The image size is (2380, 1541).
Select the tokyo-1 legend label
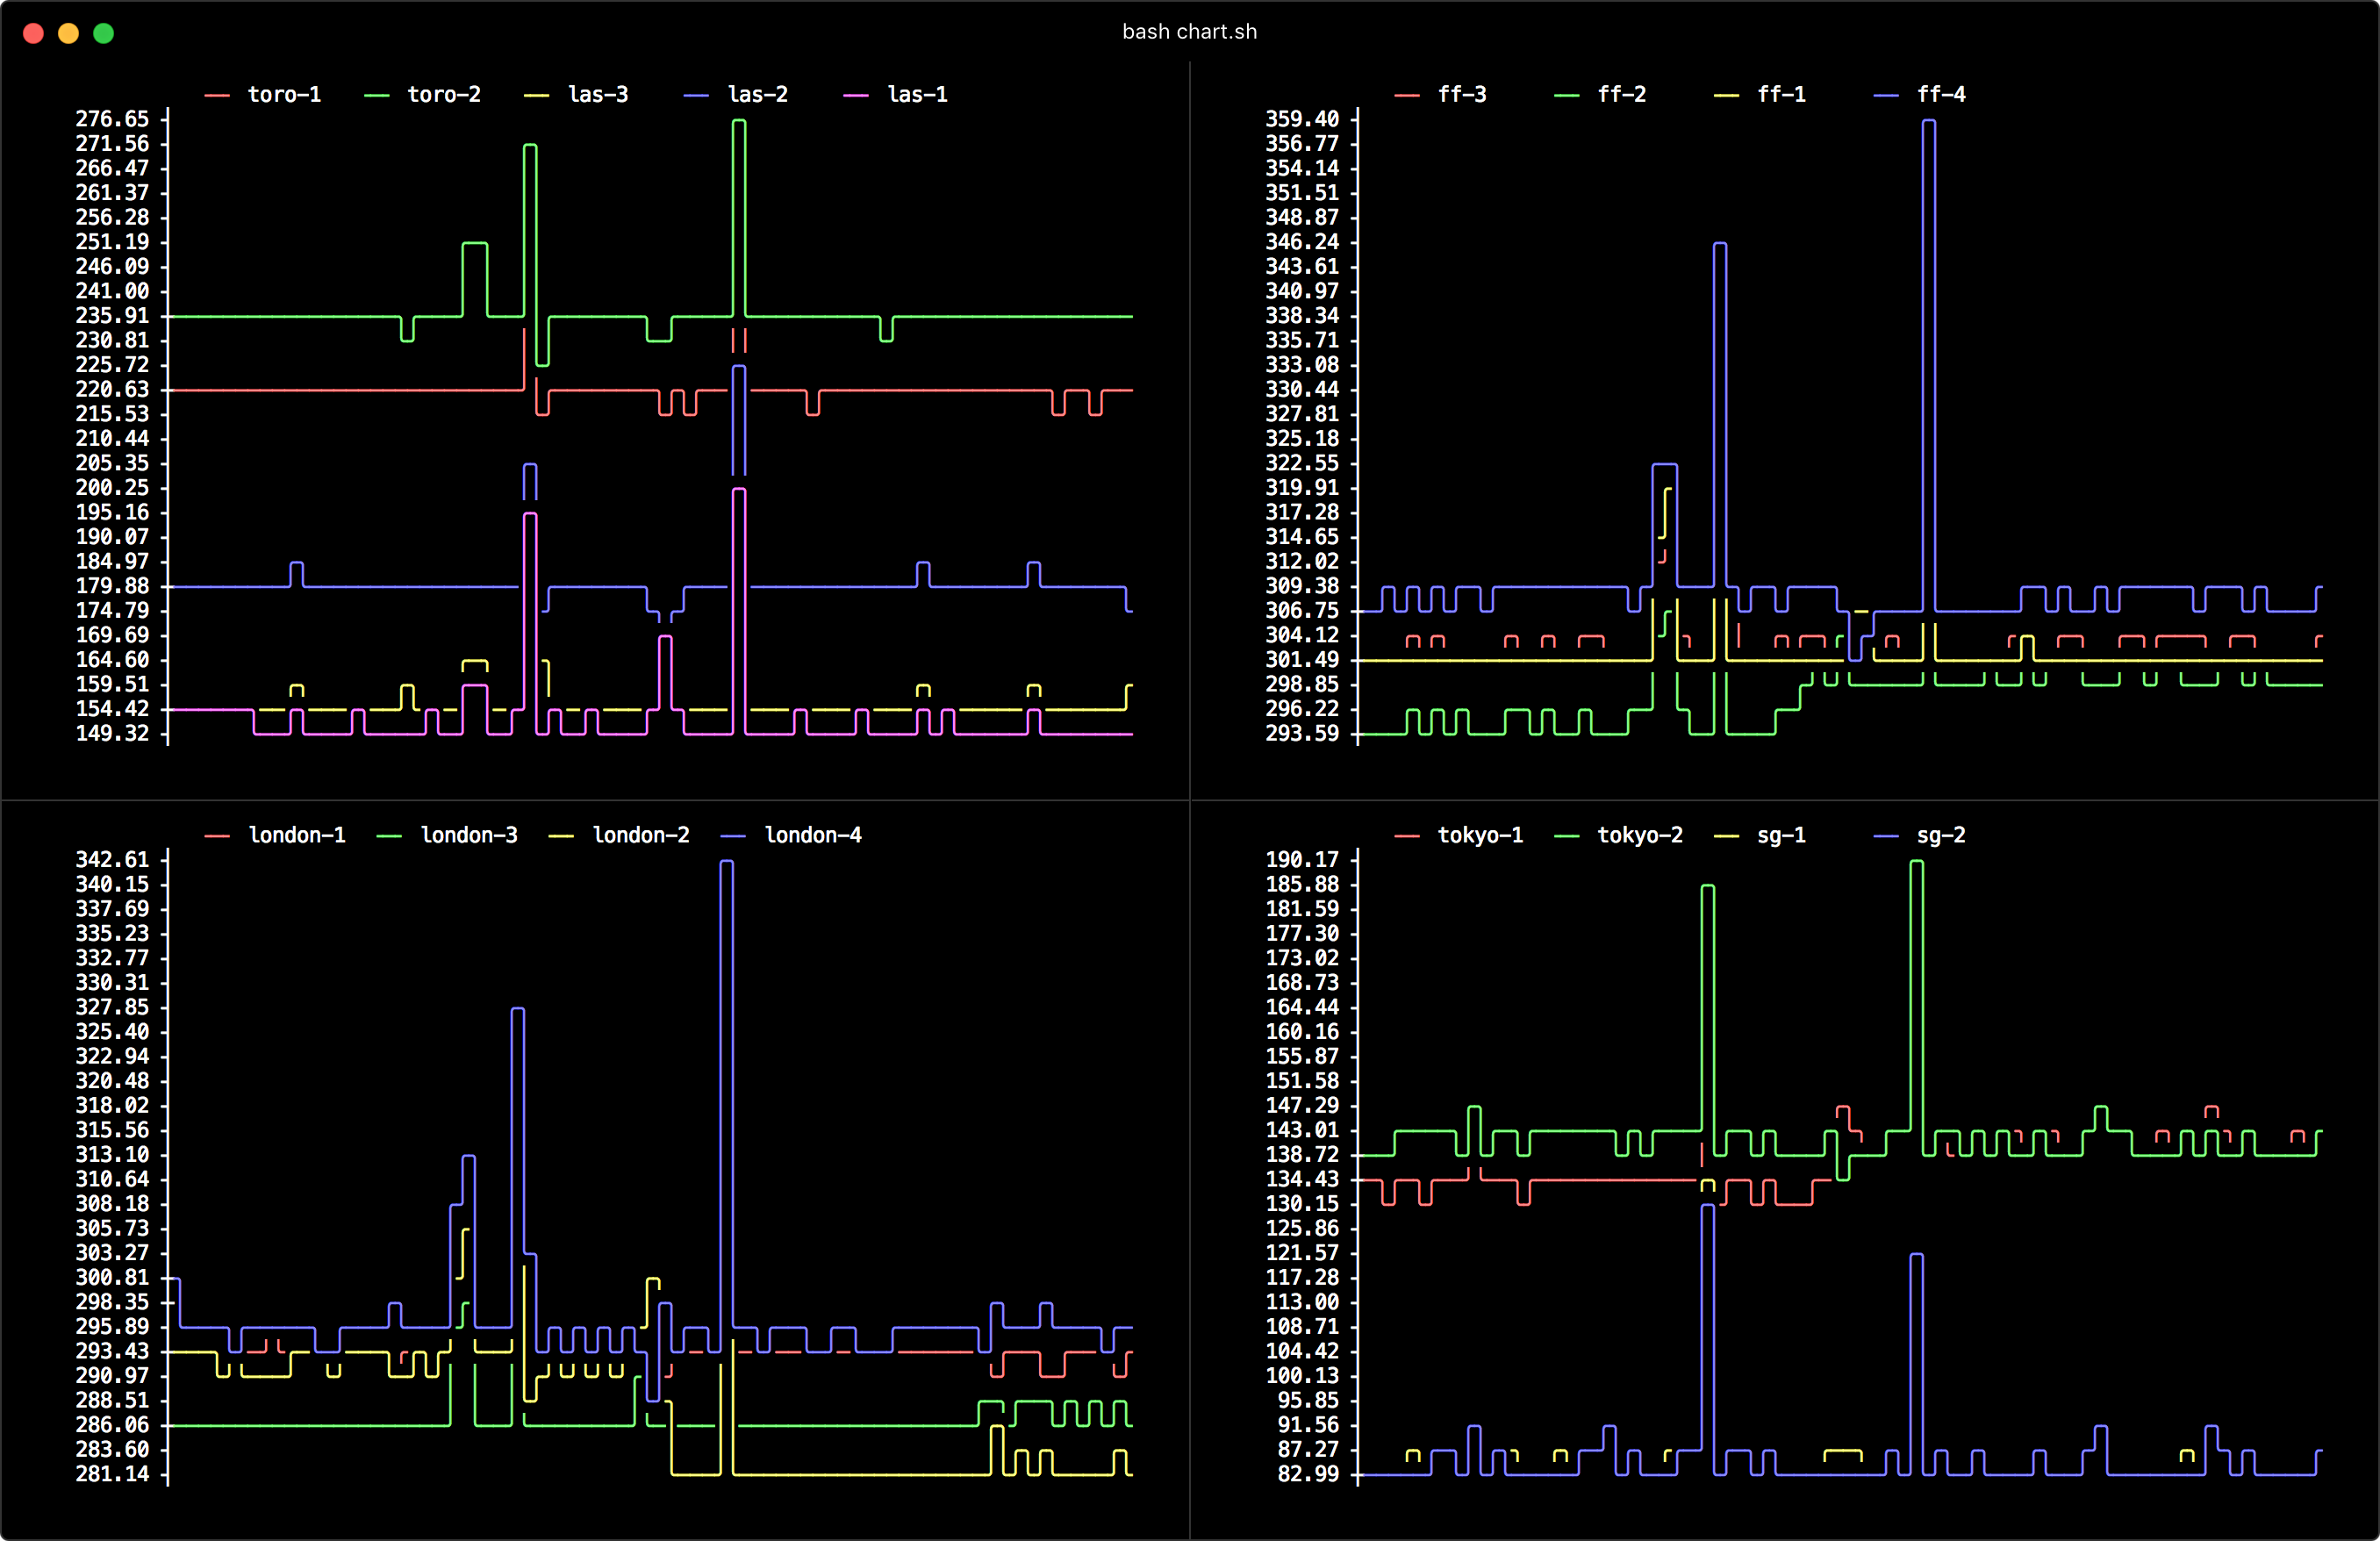[x=1480, y=835]
